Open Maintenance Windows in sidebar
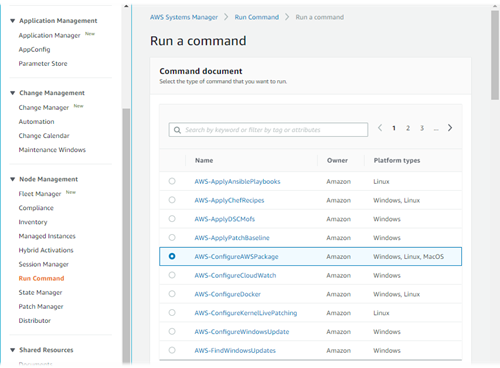500x368 pixels. pyautogui.click(x=52, y=150)
